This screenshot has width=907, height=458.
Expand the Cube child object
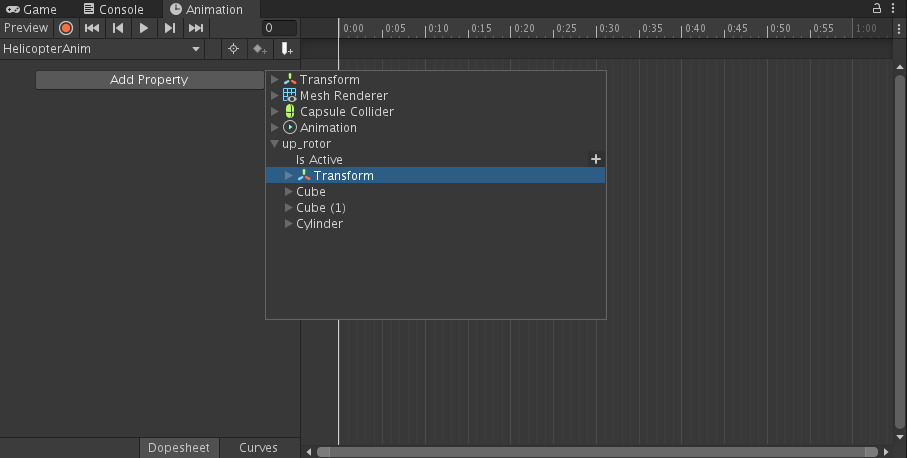[x=289, y=191]
